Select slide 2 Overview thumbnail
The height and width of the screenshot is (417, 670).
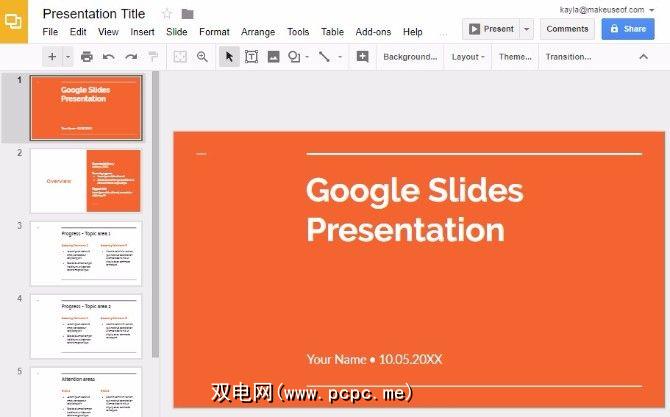pos(85,181)
